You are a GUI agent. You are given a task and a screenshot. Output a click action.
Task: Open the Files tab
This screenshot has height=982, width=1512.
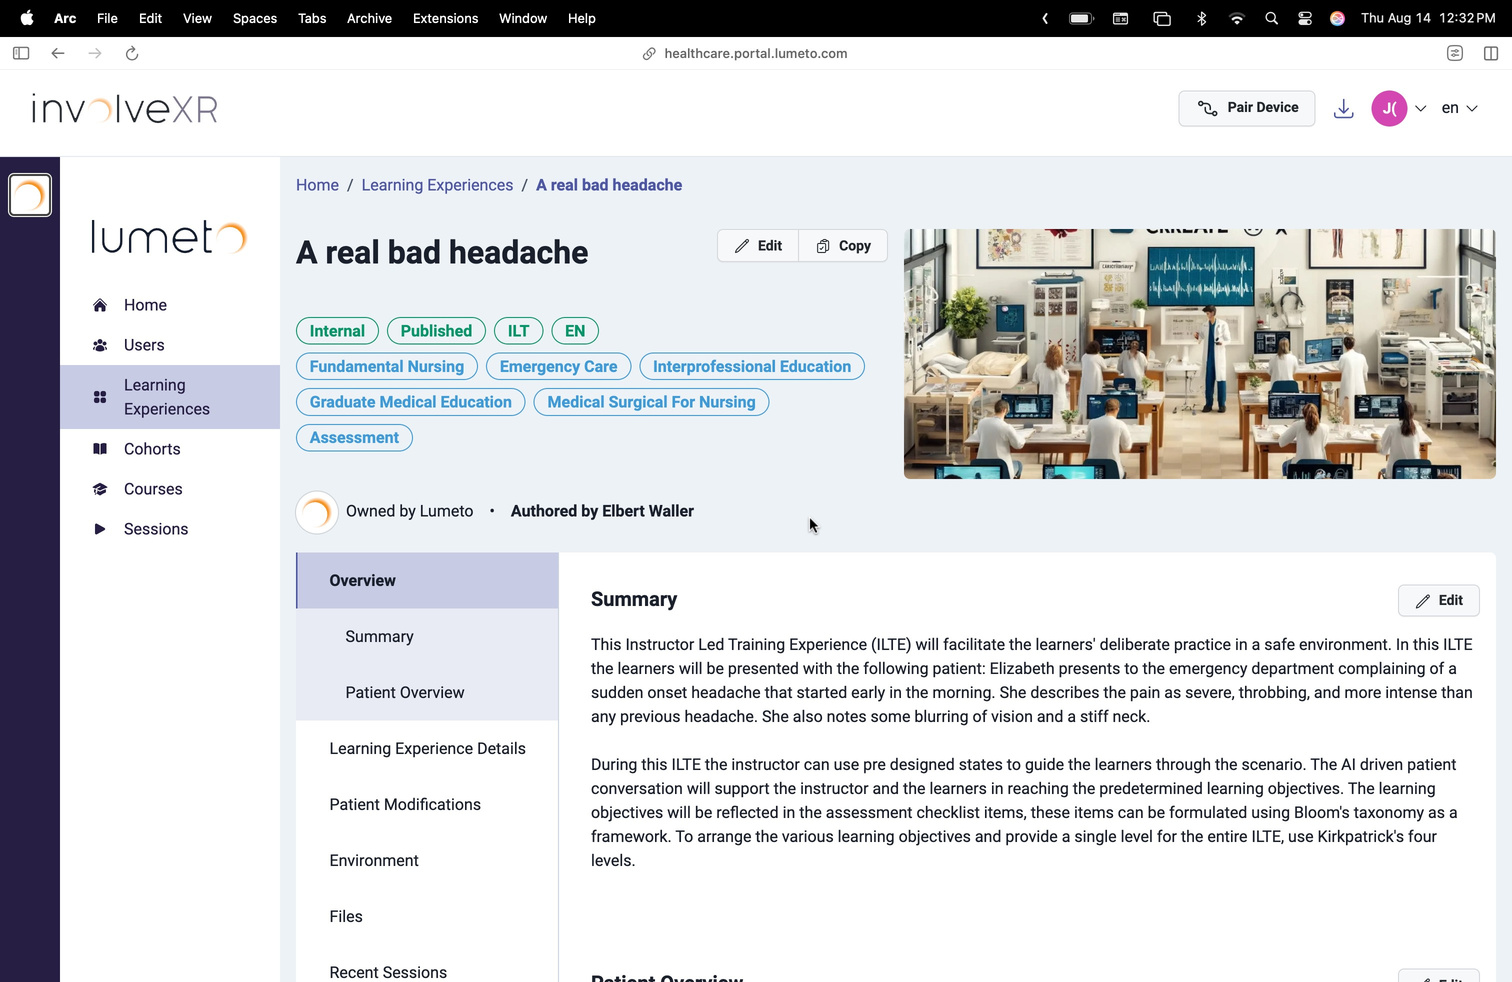coord(427,917)
